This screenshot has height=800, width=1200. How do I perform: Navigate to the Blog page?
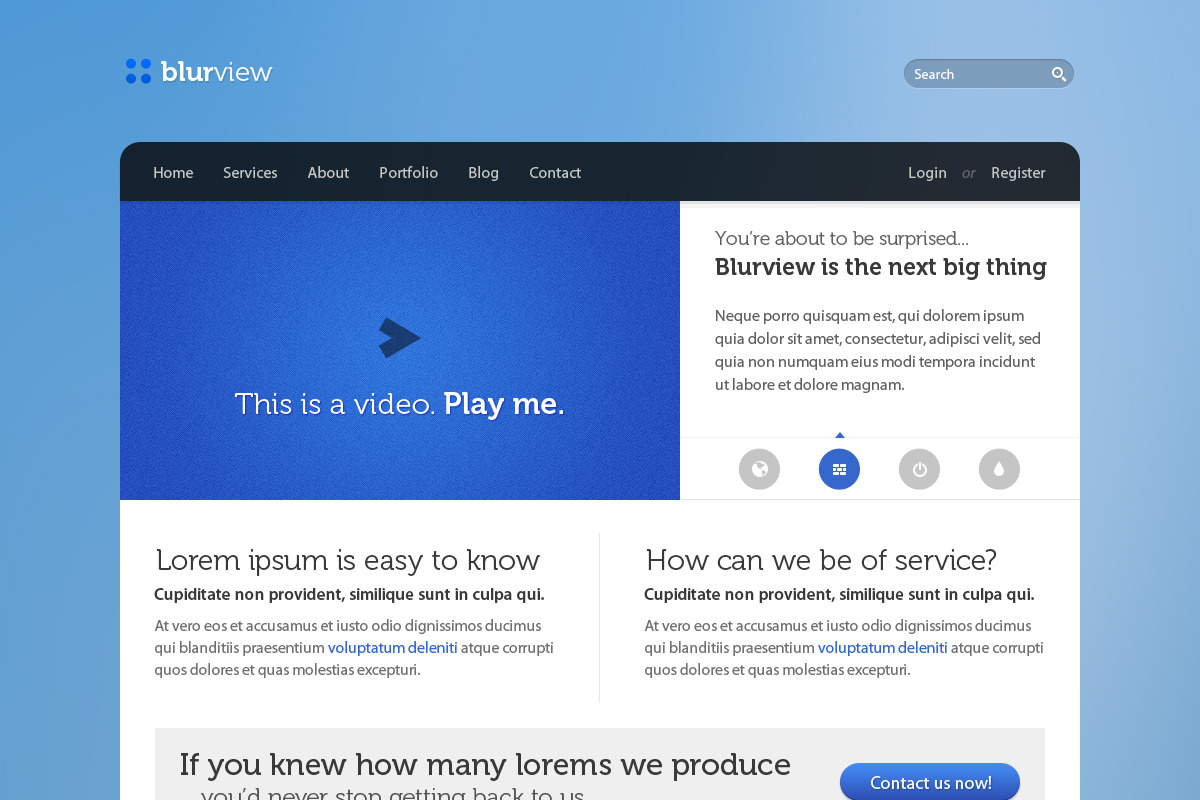point(483,173)
